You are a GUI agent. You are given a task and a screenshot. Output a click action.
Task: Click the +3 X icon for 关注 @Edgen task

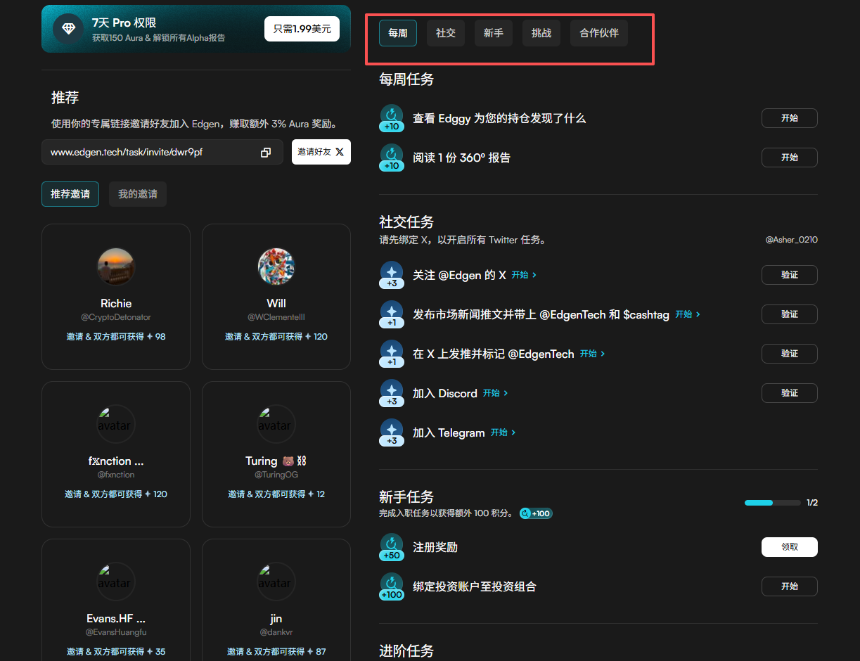391,274
